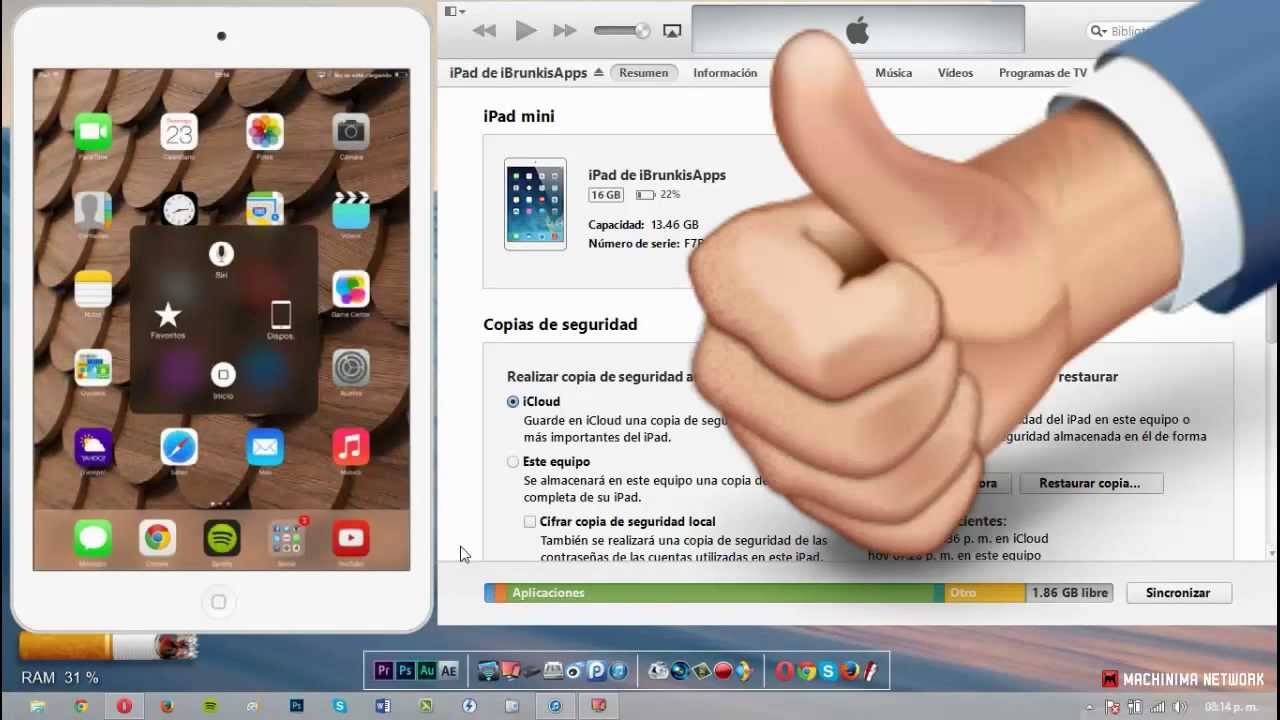Image resolution: width=1280 pixels, height=720 pixels.
Task: Switch to Programas de TV tab
Action: coord(1043,73)
